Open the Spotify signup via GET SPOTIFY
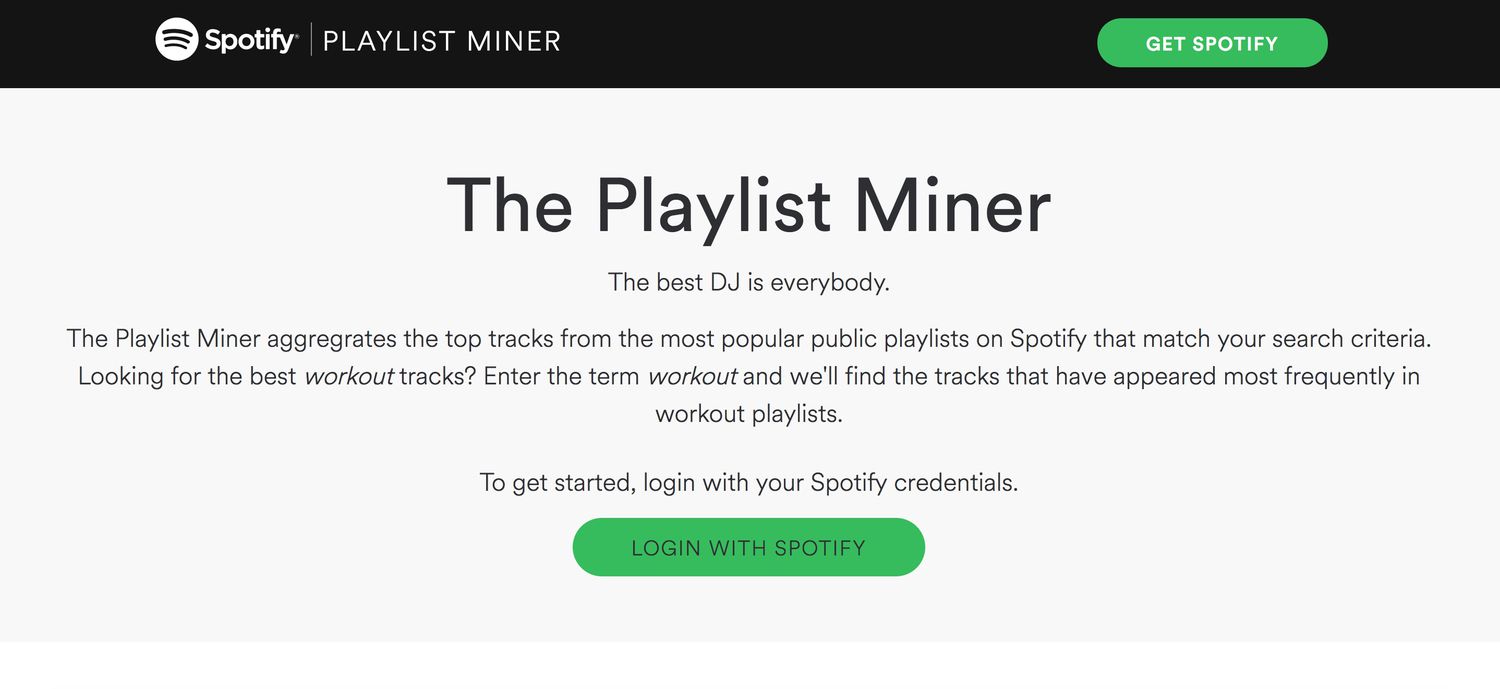 [1212, 43]
